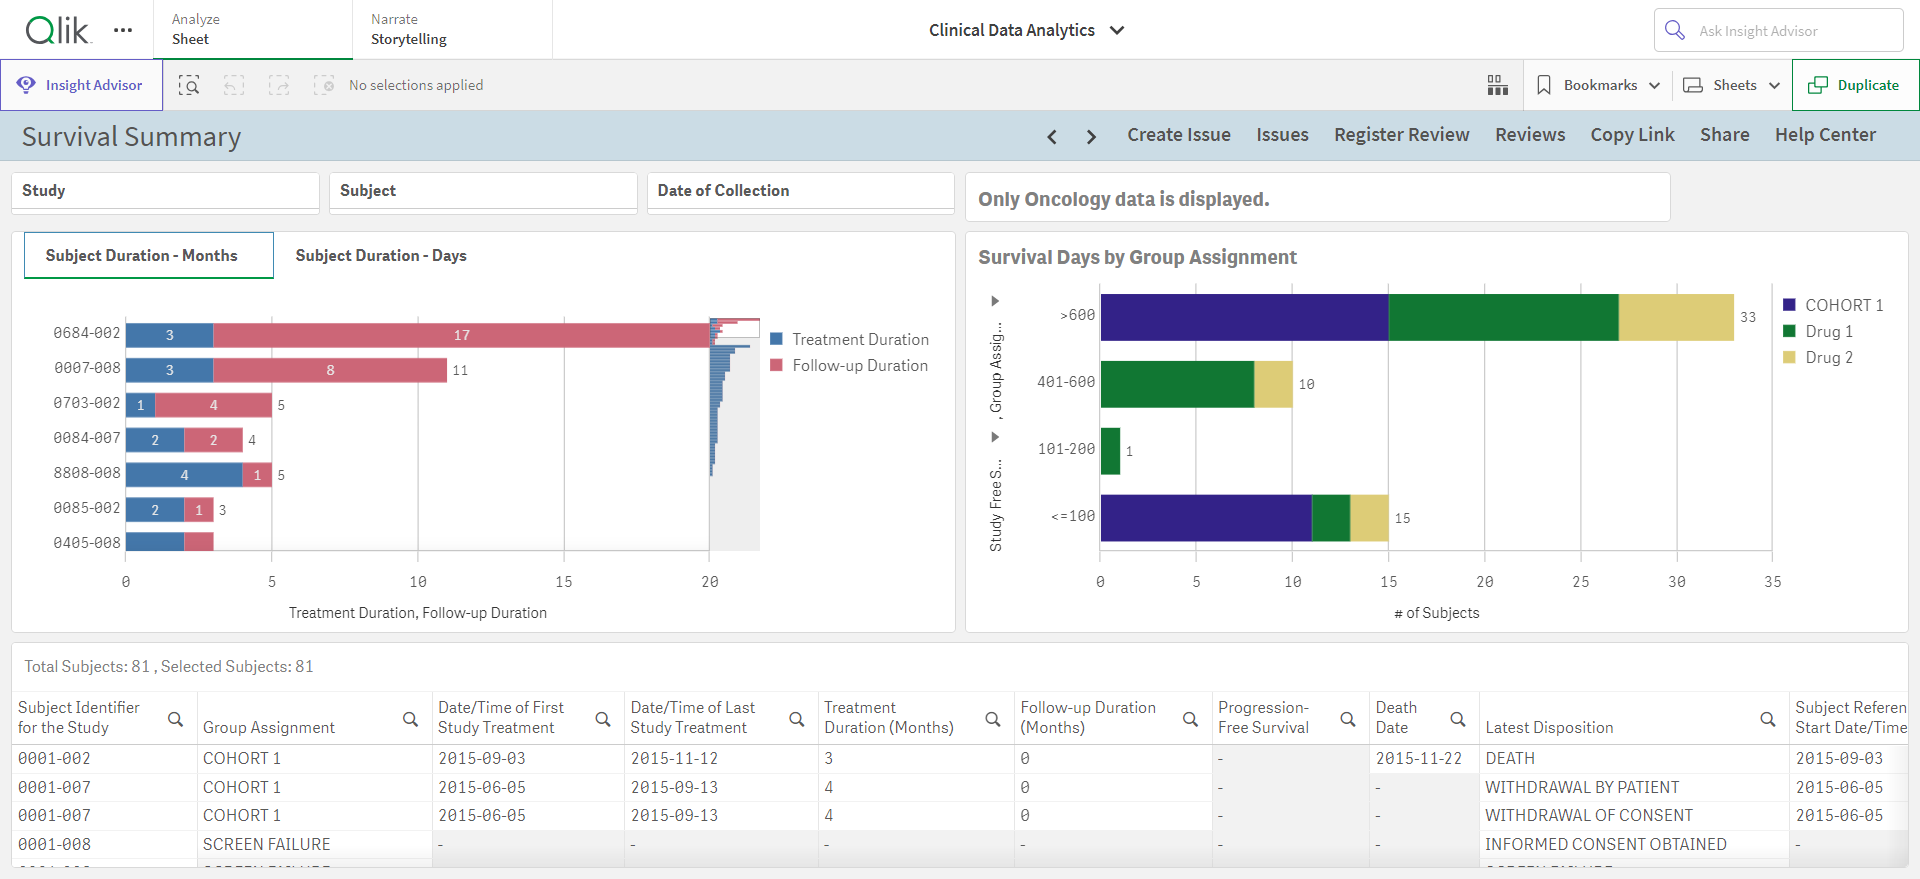Viewport: 1920px width, 879px height.
Task: Click the Create Issue button
Action: 1179,135
